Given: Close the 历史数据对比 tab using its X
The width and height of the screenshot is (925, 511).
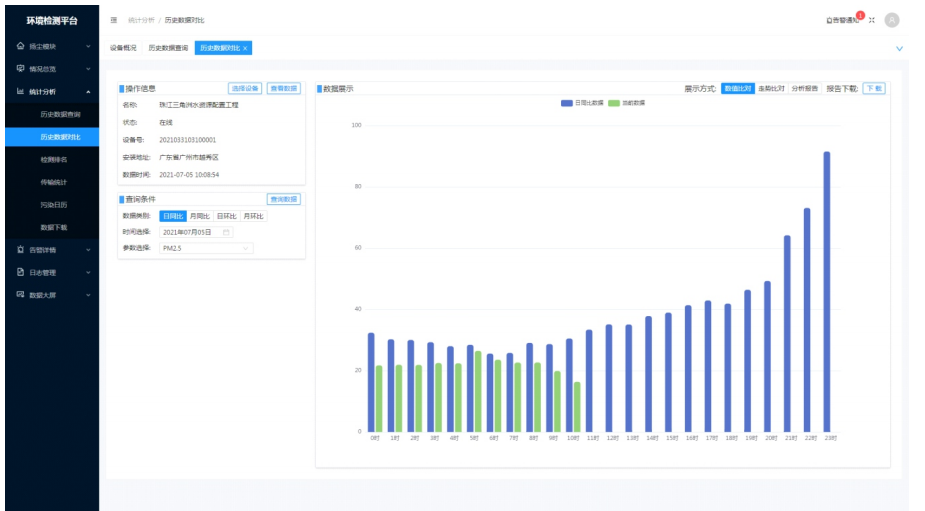Looking at the screenshot, I should pos(246,48).
